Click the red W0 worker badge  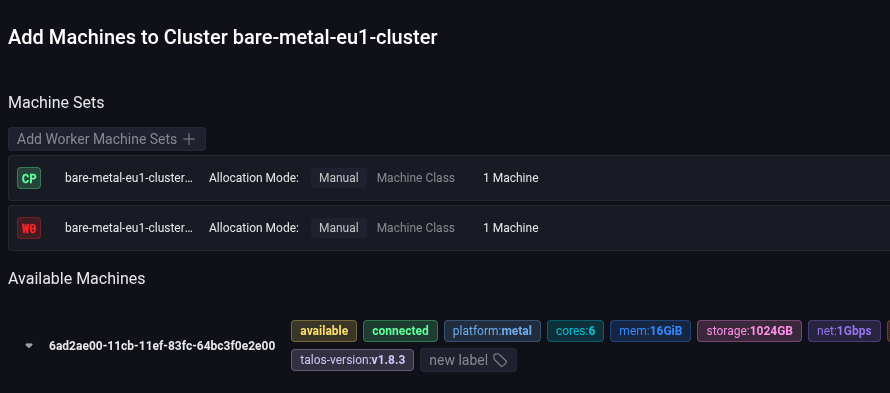29,228
